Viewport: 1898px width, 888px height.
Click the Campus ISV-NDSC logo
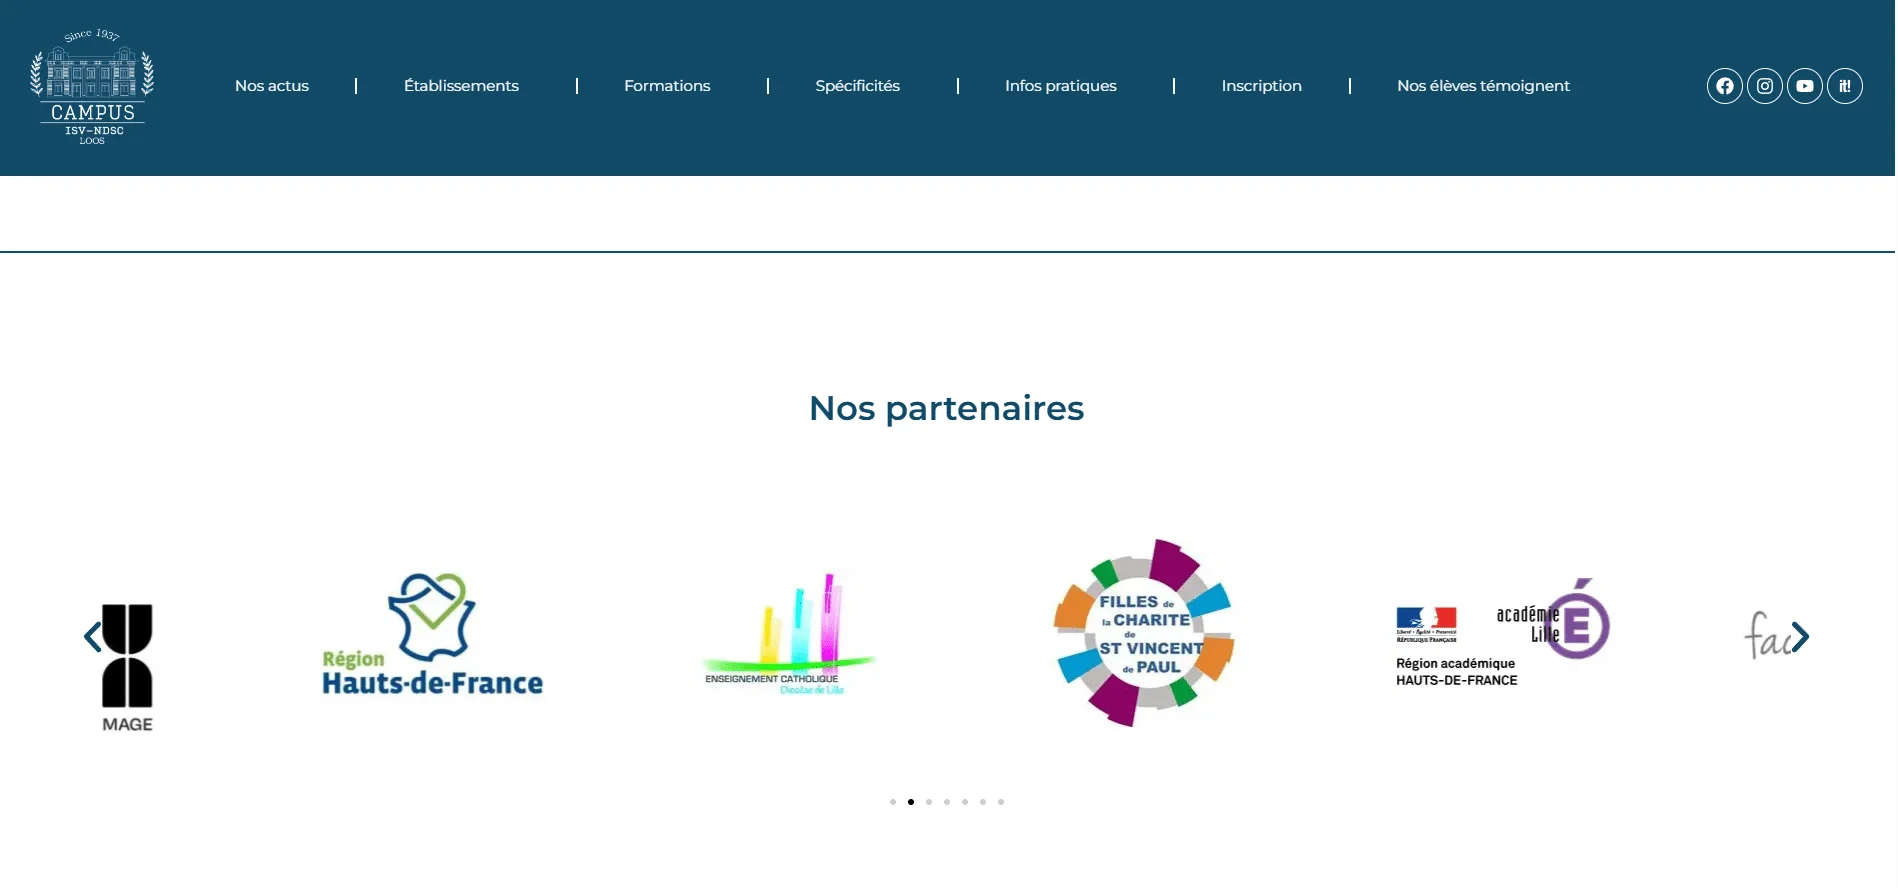[x=92, y=87]
